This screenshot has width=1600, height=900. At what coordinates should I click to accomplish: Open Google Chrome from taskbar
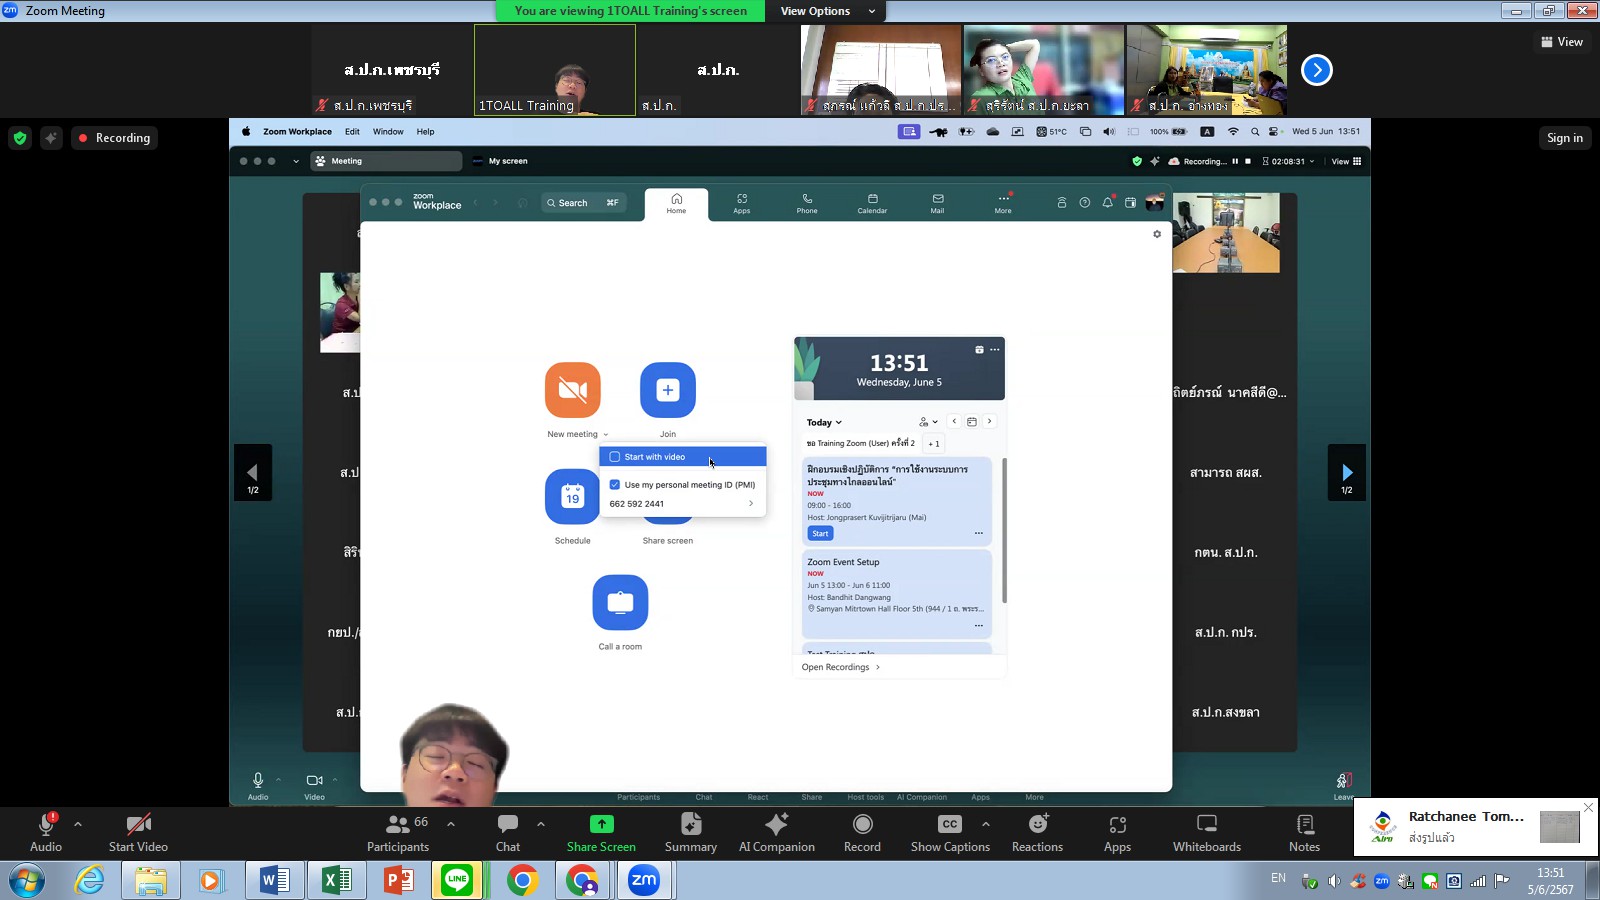click(x=521, y=880)
